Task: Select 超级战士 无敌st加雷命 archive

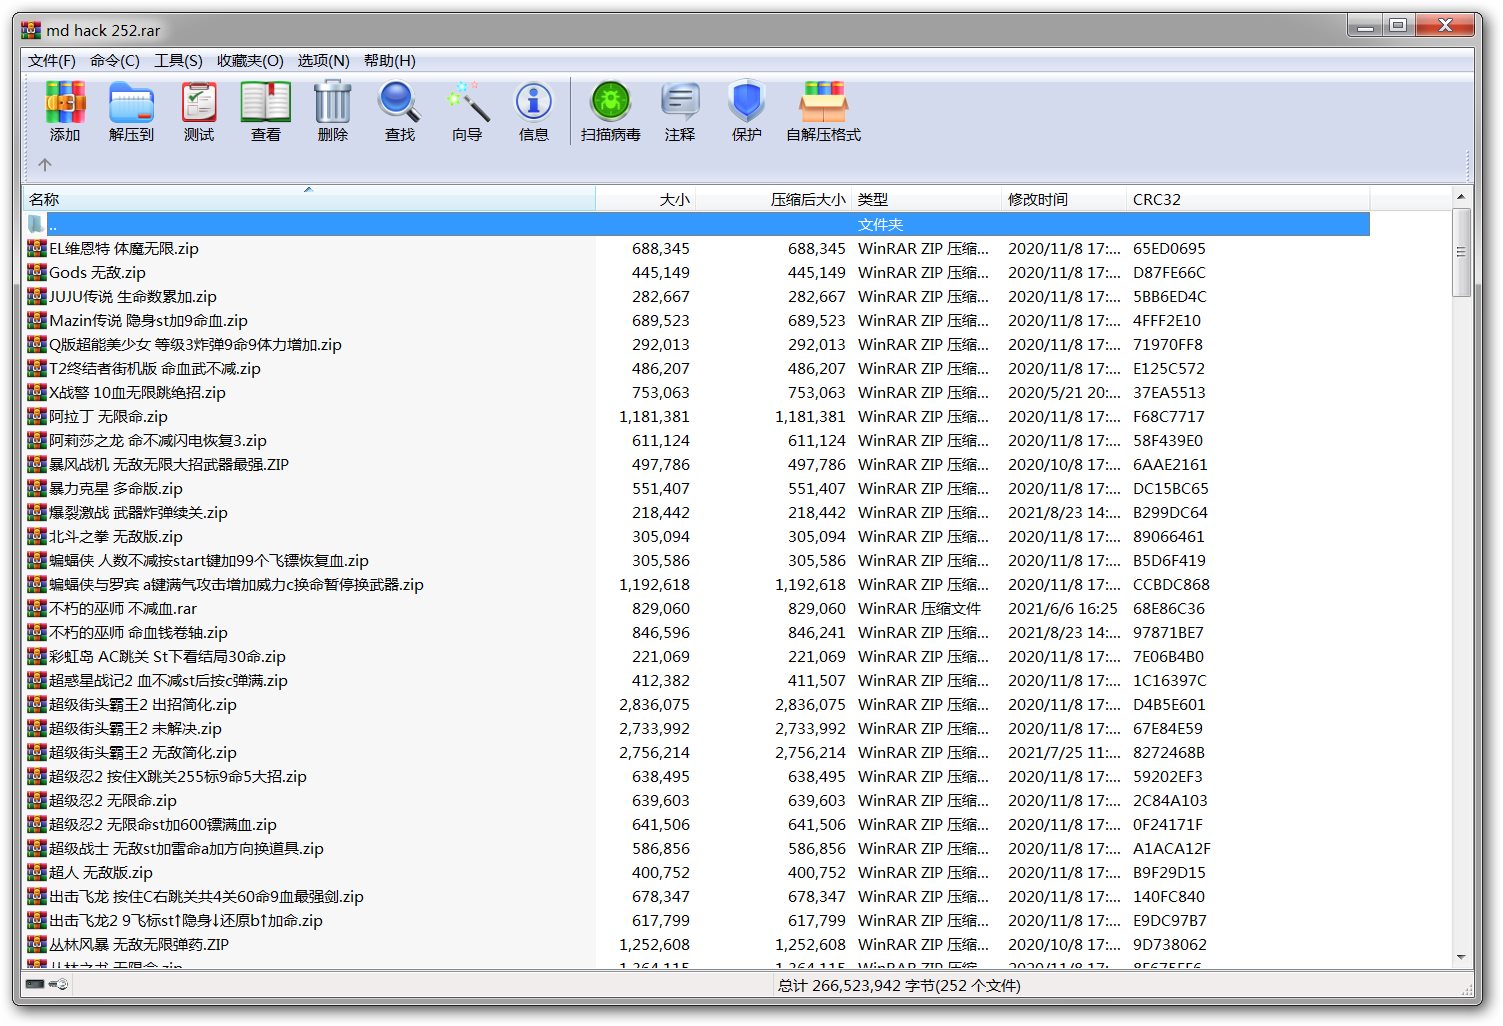Action: (x=697, y=848)
